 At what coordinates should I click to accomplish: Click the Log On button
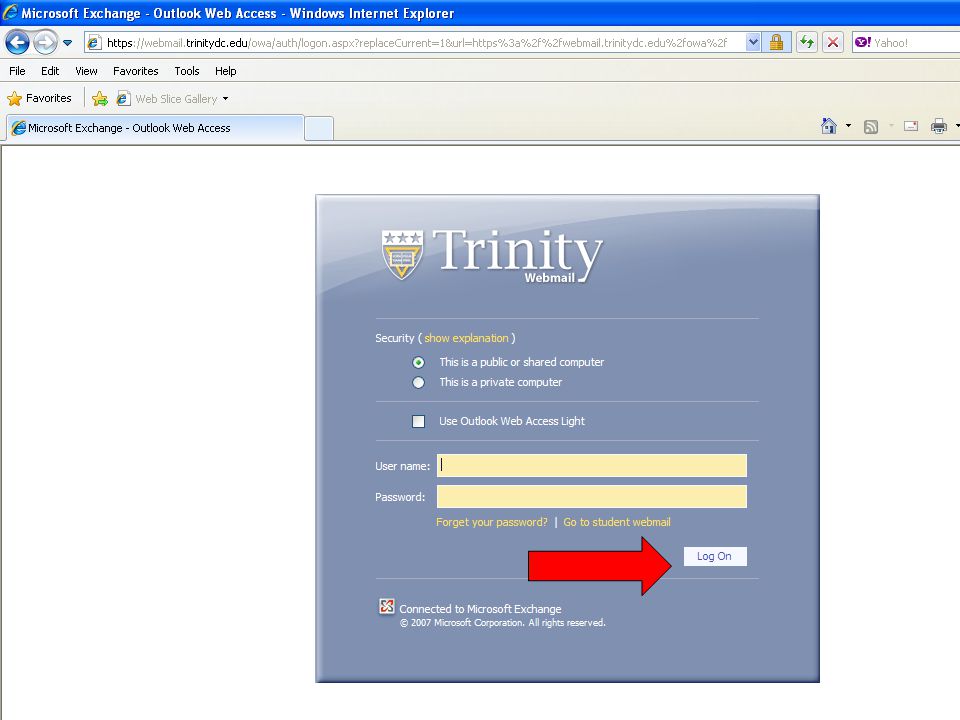(x=714, y=556)
